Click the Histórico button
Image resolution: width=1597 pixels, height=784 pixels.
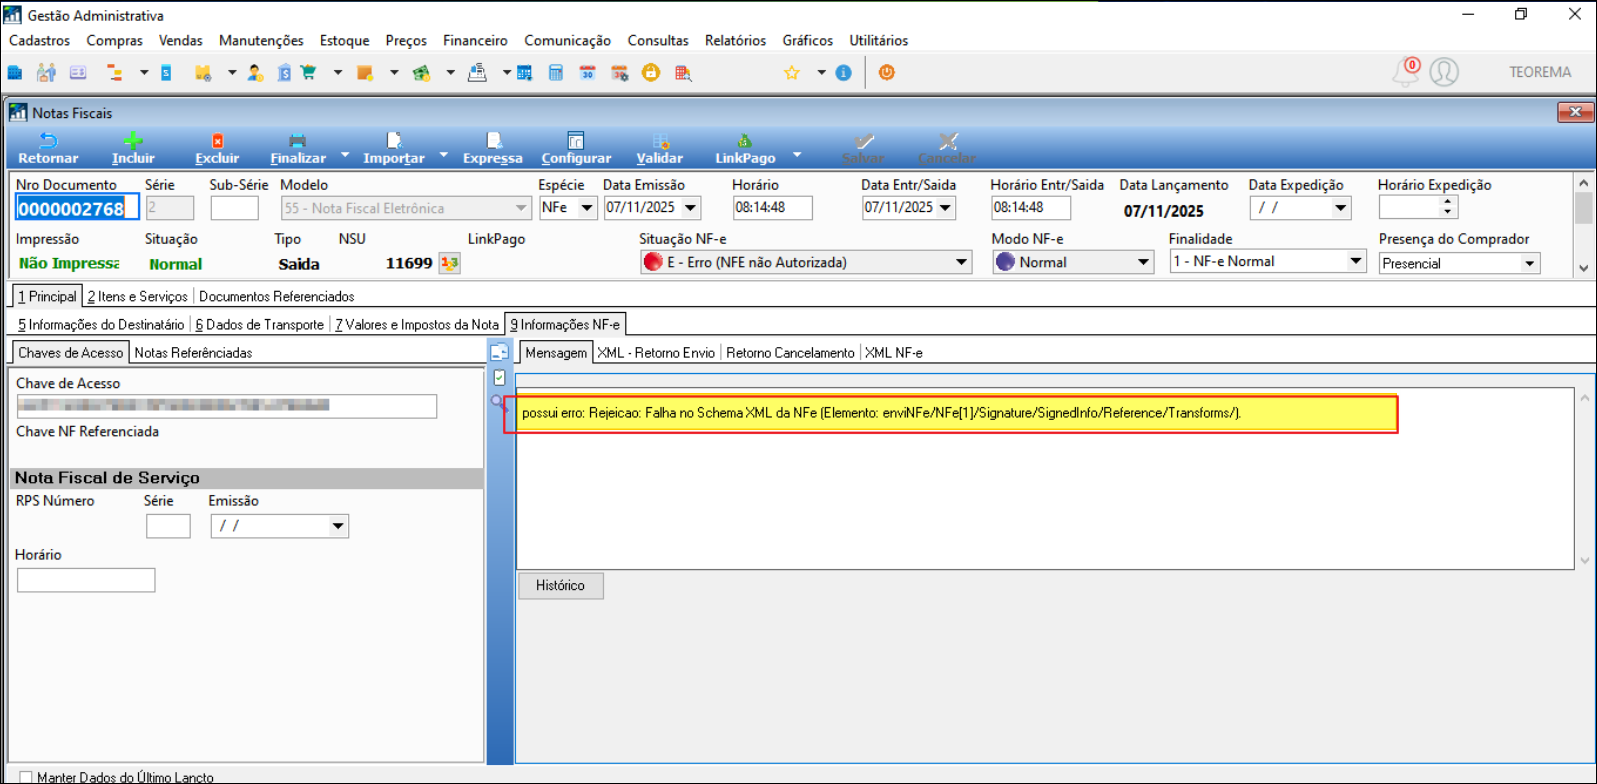click(560, 586)
